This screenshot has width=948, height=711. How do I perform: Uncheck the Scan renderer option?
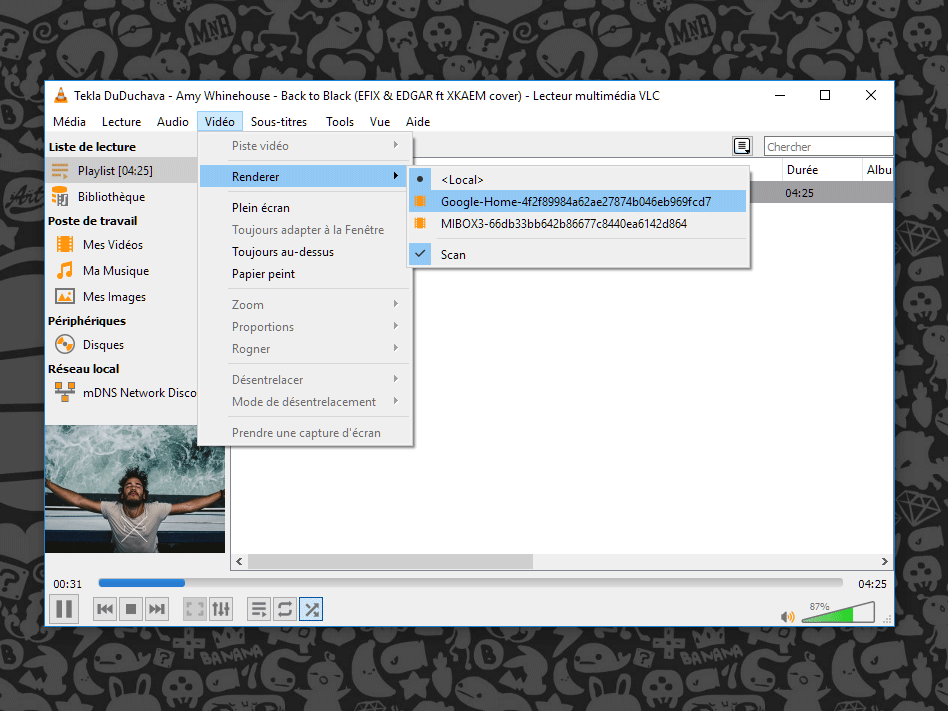click(579, 255)
